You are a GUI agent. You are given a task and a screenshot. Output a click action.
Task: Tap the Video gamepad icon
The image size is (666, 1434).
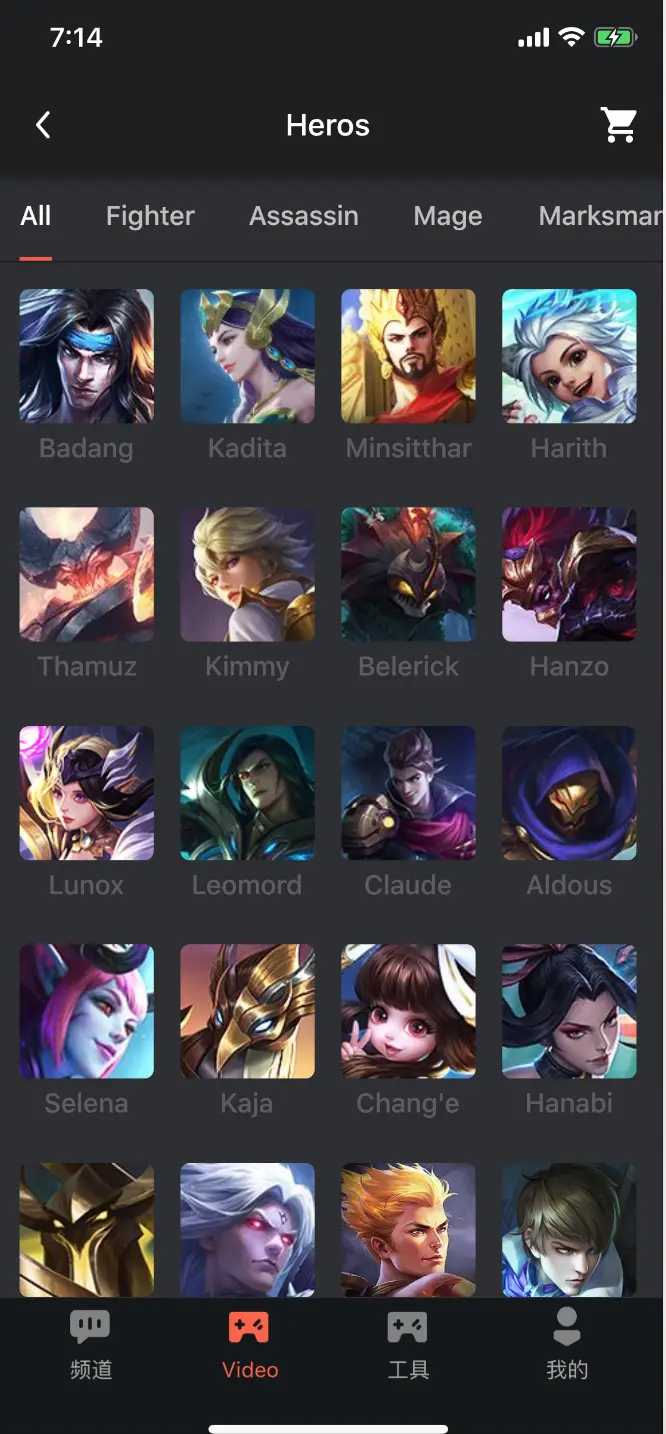[249, 1327]
